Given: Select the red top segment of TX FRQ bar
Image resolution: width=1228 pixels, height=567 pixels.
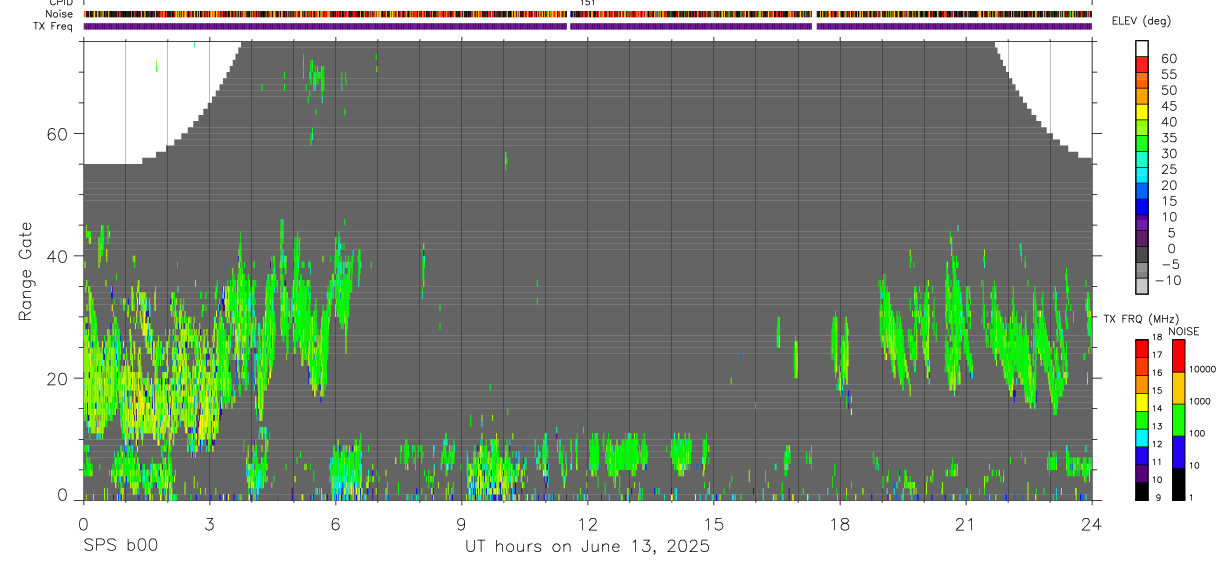Looking at the screenshot, I should click(x=1142, y=349).
